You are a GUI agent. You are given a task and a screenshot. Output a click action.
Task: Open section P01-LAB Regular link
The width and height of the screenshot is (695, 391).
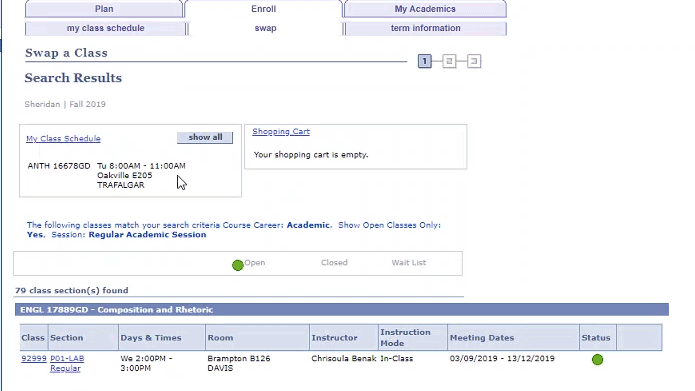click(67, 363)
